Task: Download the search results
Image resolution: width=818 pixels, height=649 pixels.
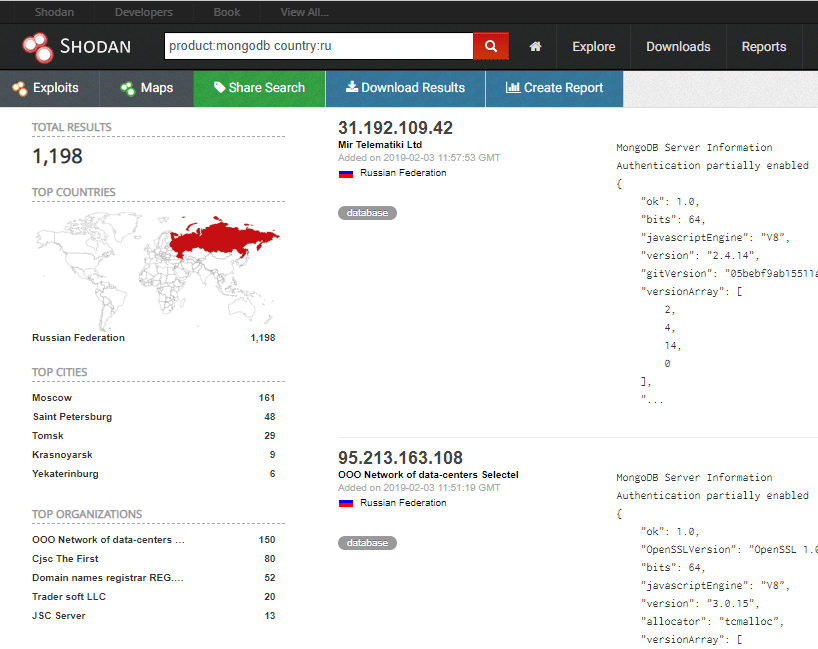Action: click(405, 88)
